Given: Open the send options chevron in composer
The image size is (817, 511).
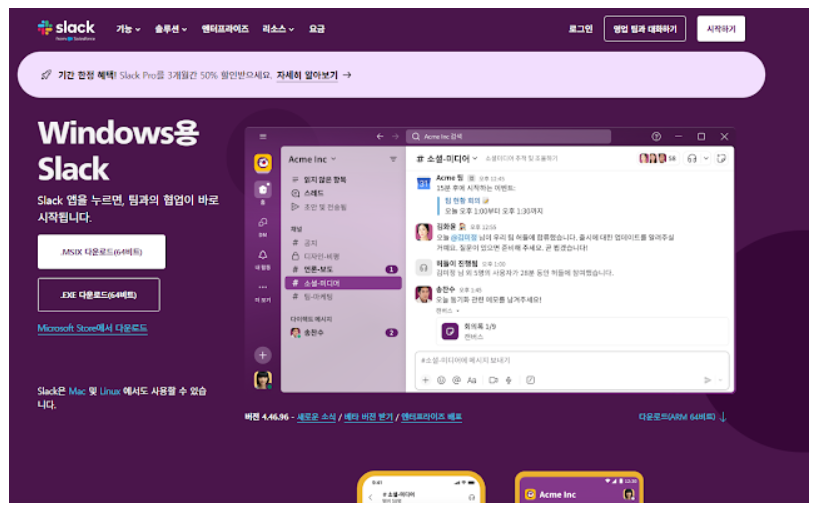Looking at the screenshot, I should [x=721, y=380].
